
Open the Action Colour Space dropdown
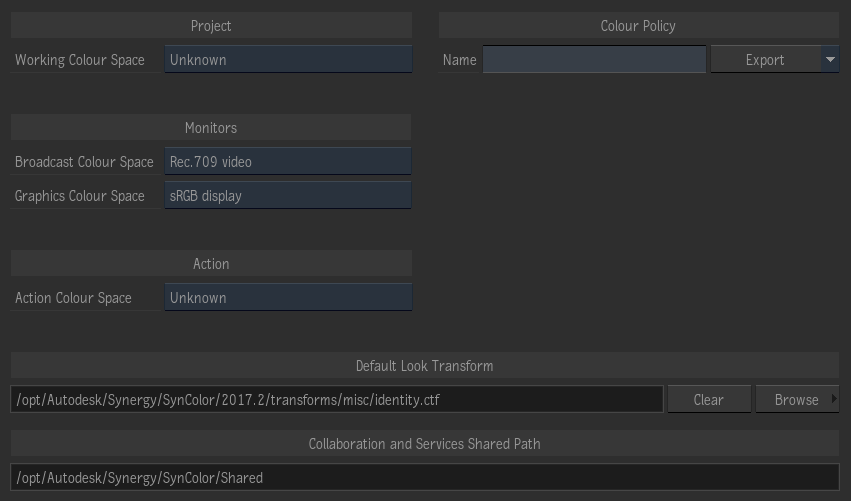tap(288, 298)
